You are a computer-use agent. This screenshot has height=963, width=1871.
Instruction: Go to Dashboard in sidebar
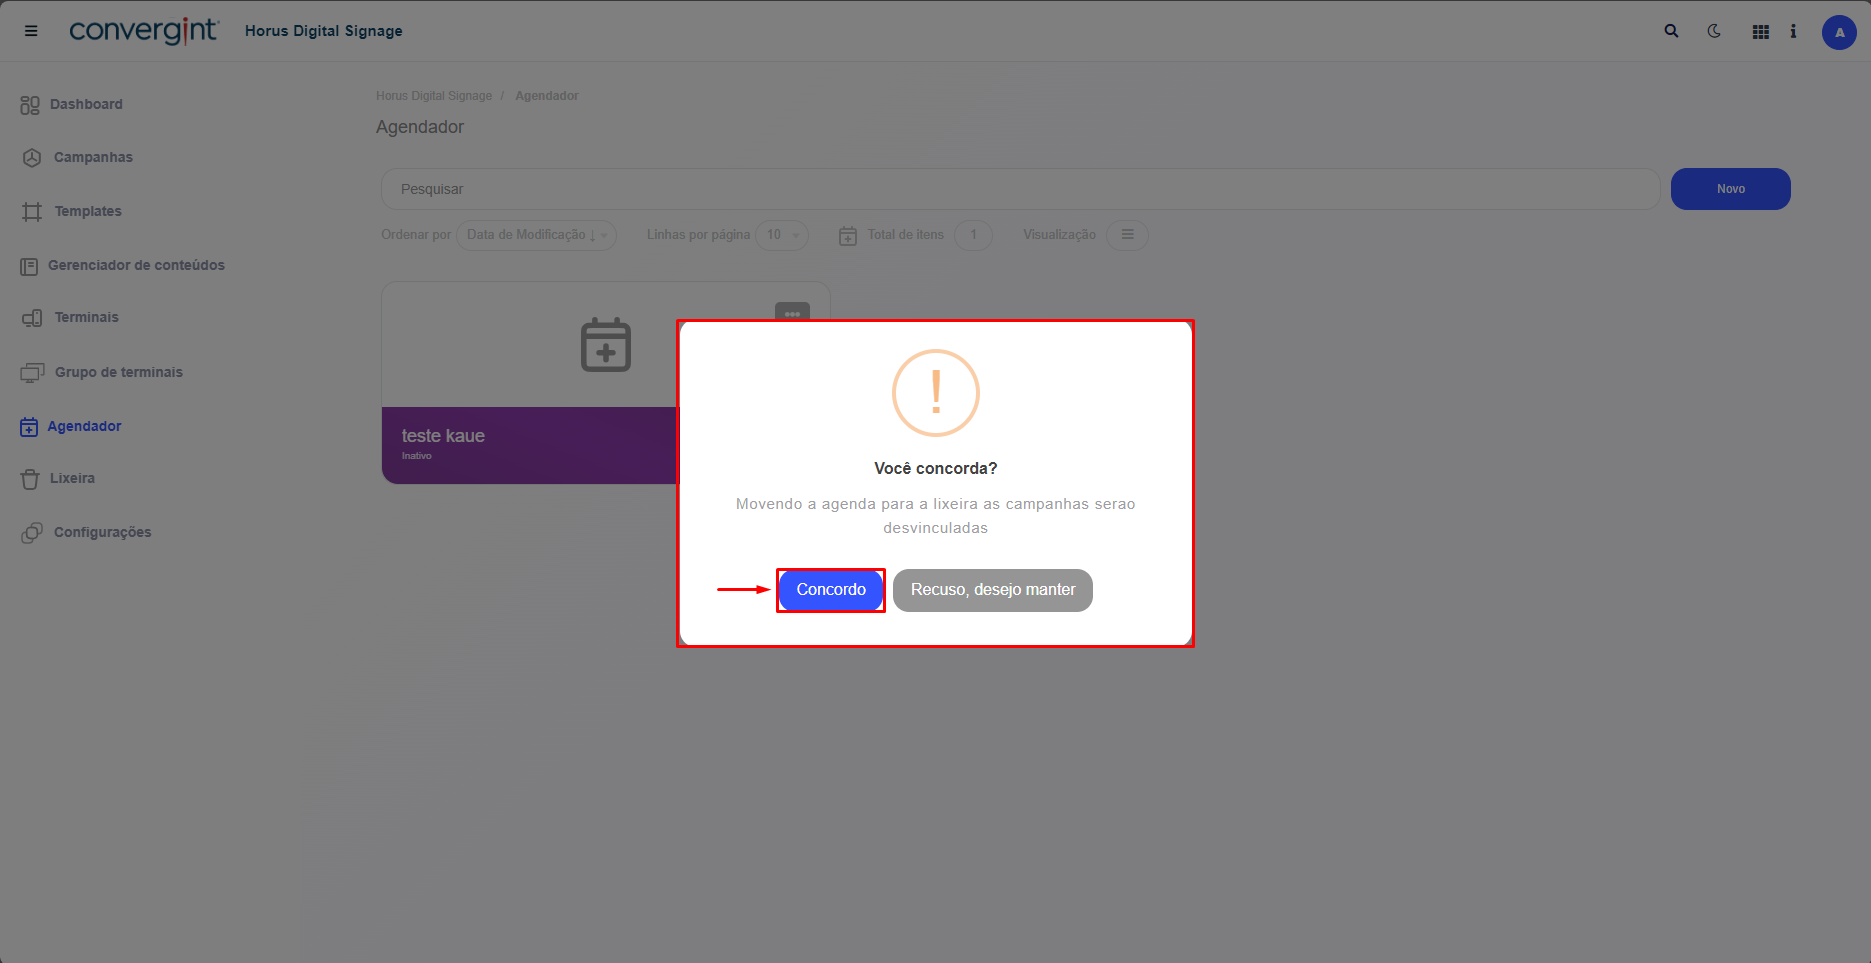86,104
